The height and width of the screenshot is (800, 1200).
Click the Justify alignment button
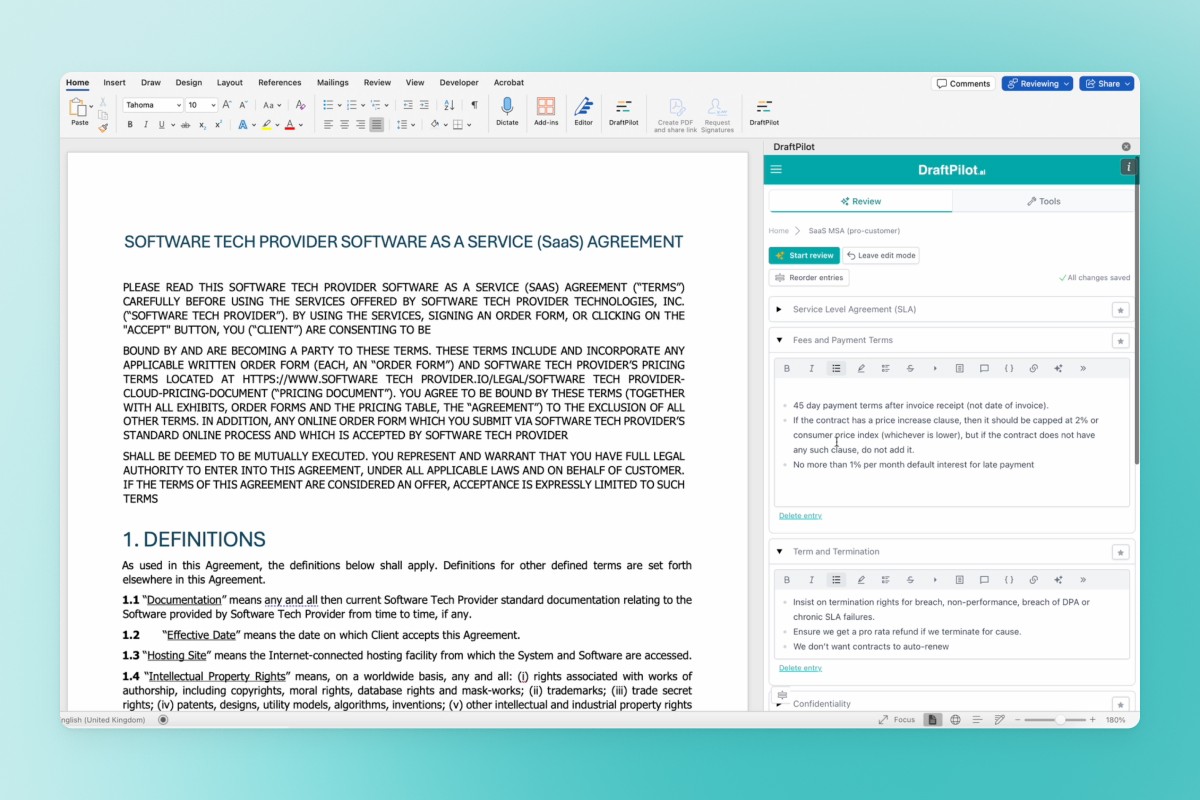pos(376,125)
